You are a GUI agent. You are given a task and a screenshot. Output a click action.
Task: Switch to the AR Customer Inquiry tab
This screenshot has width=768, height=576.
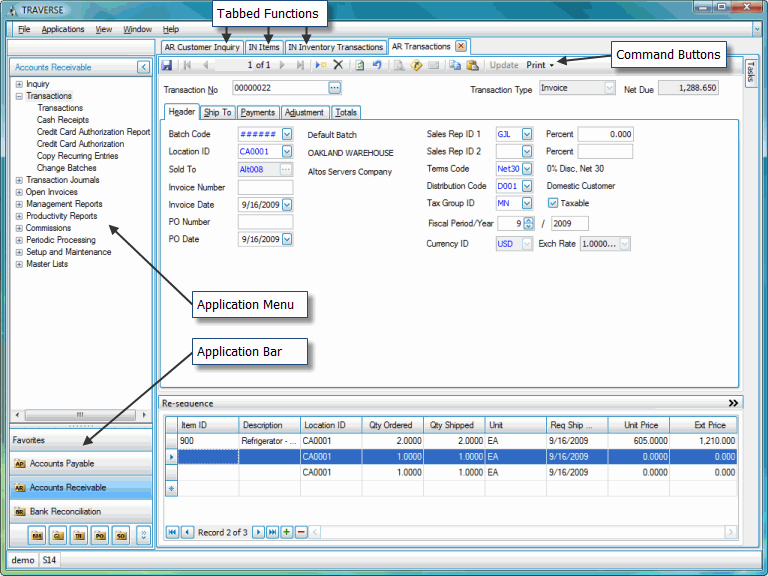click(202, 47)
